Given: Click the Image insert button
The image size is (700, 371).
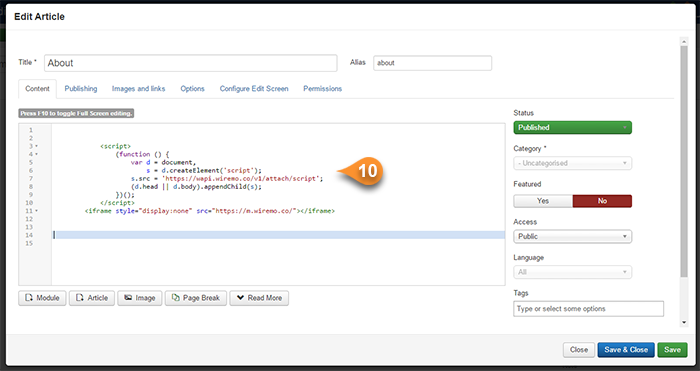Looking at the screenshot, I should click(x=139, y=298).
